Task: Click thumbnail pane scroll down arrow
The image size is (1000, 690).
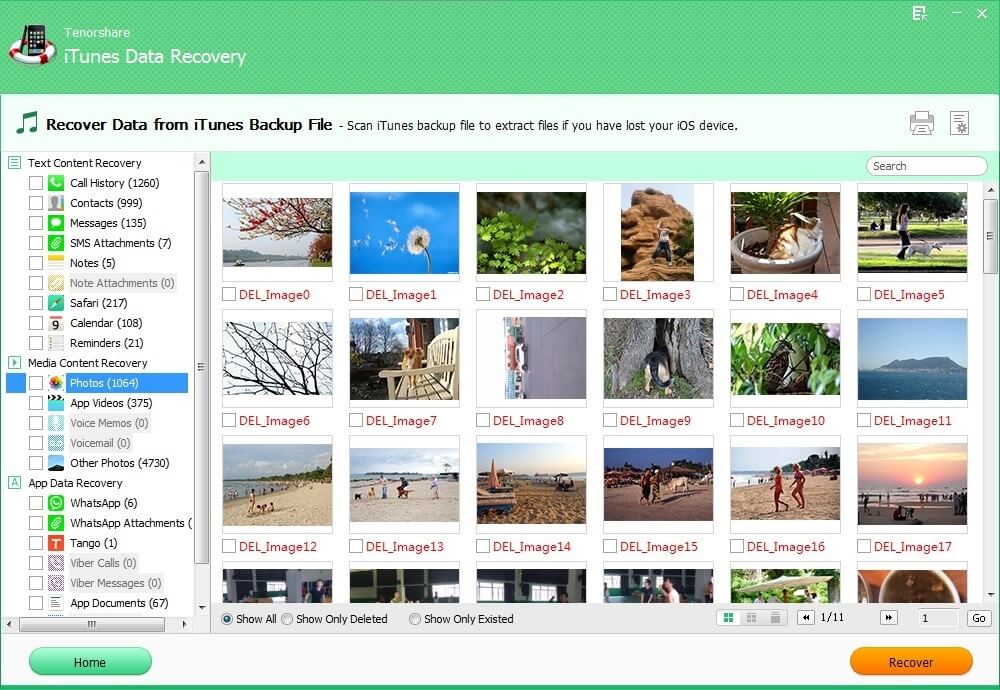Action: pos(990,595)
